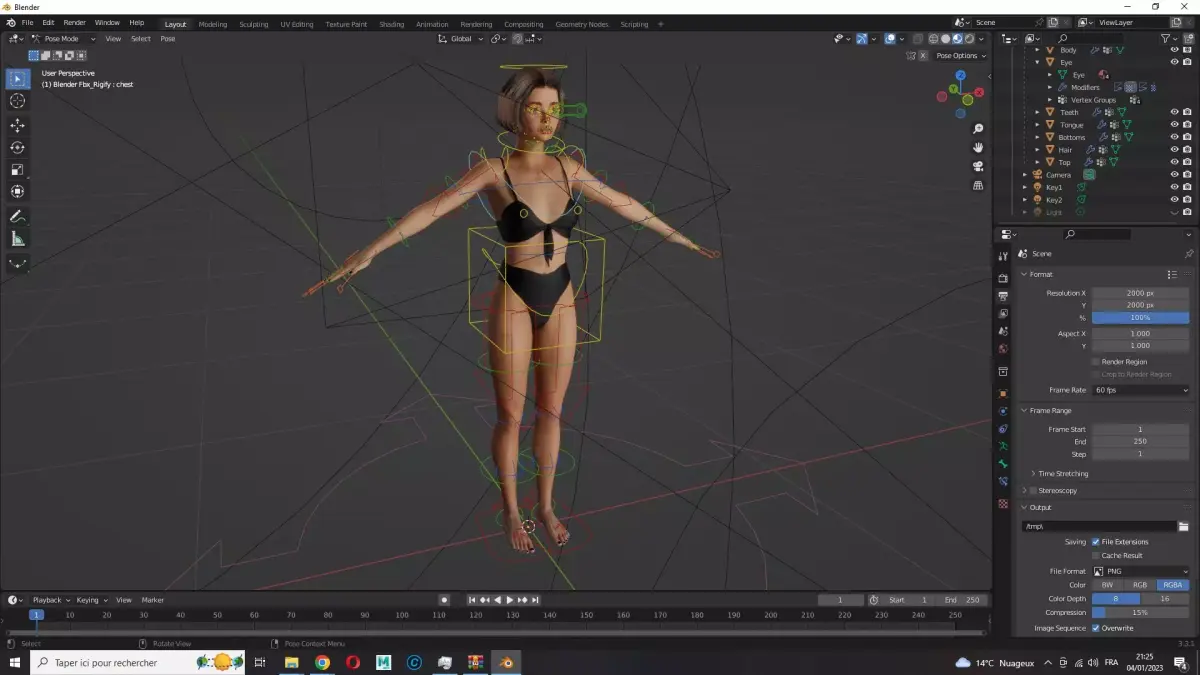Select the Breakdowner pose tool
The image size is (1200, 675).
pos(18,263)
